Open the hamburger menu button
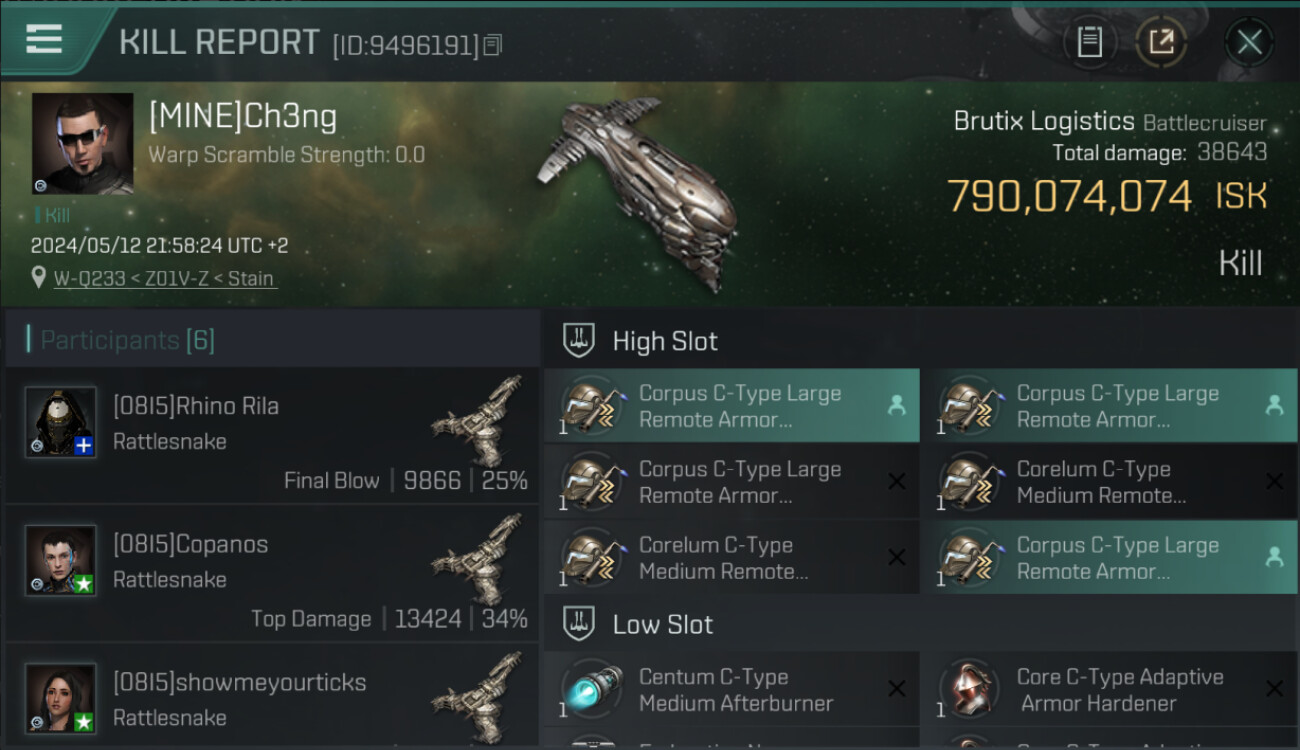The width and height of the screenshot is (1300, 750). 44,39
